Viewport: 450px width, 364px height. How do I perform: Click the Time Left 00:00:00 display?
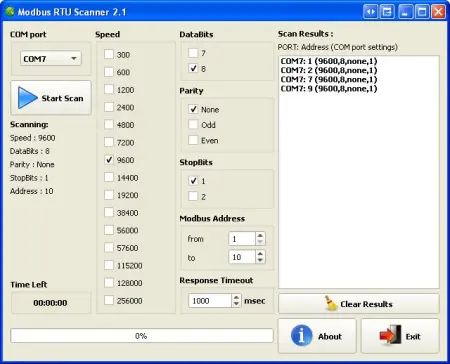pos(51,303)
